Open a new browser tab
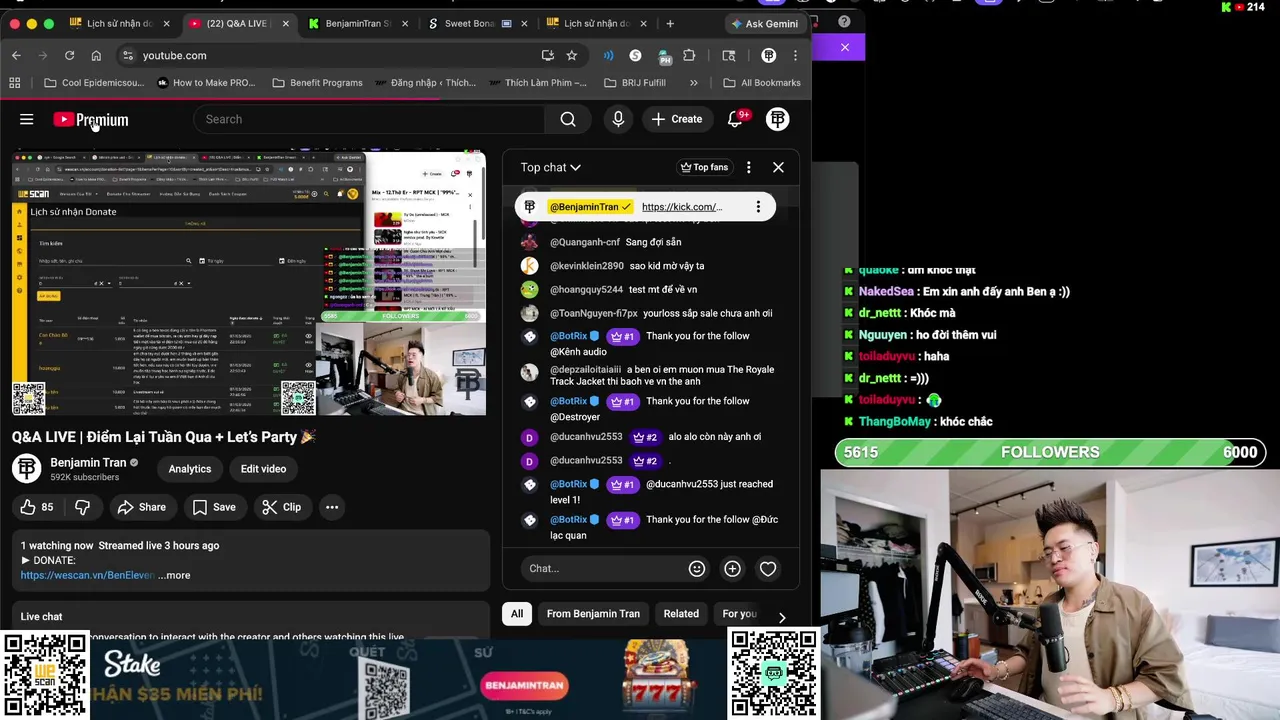Image resolution: width=1280 pixels, height=720 pixels. point(670,23)
